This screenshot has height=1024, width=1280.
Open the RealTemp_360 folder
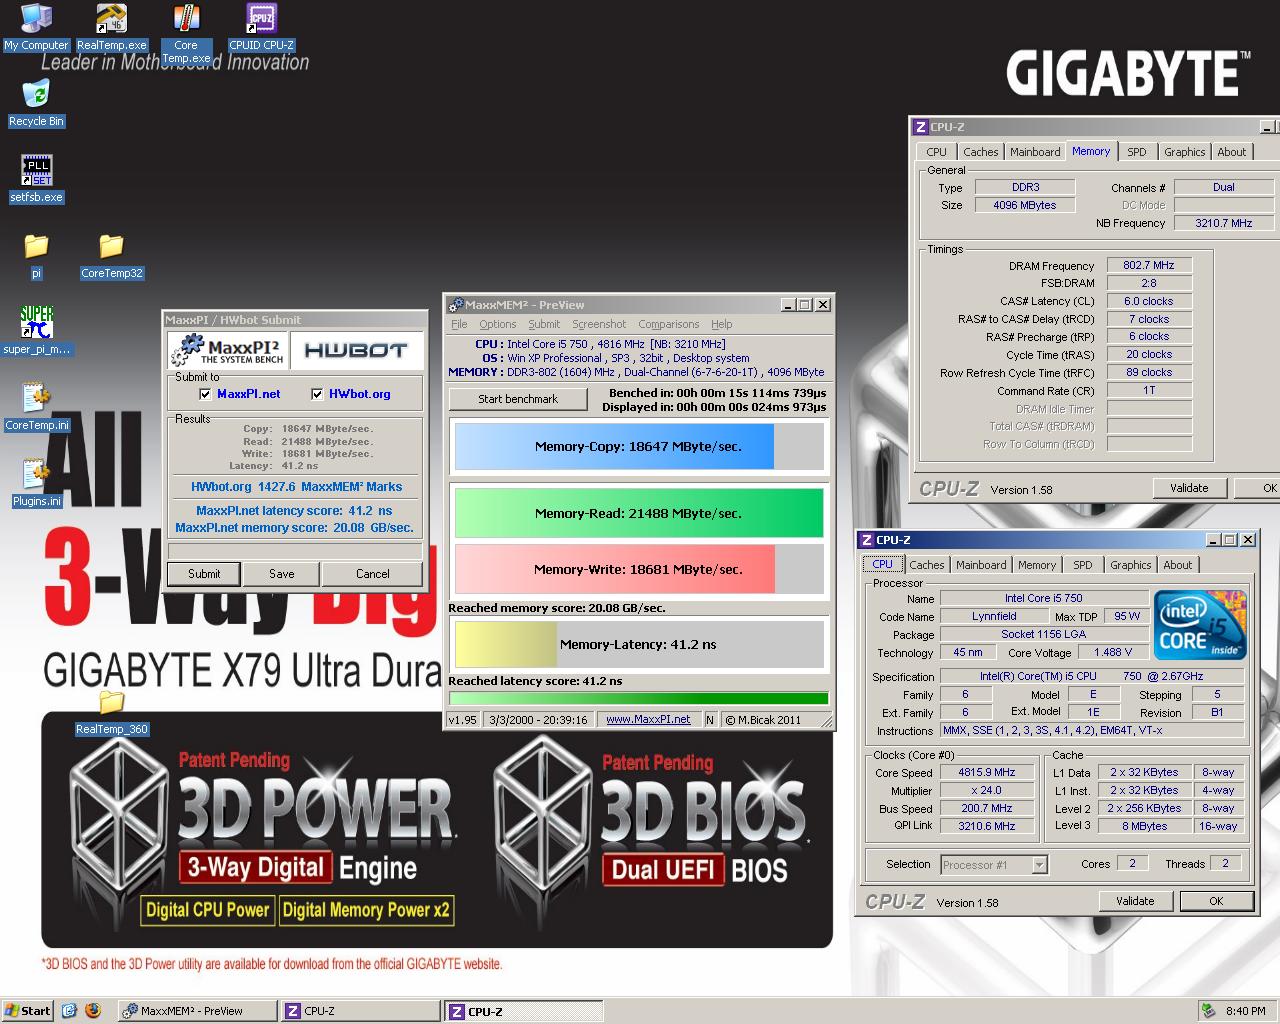(x=111, y=711)
